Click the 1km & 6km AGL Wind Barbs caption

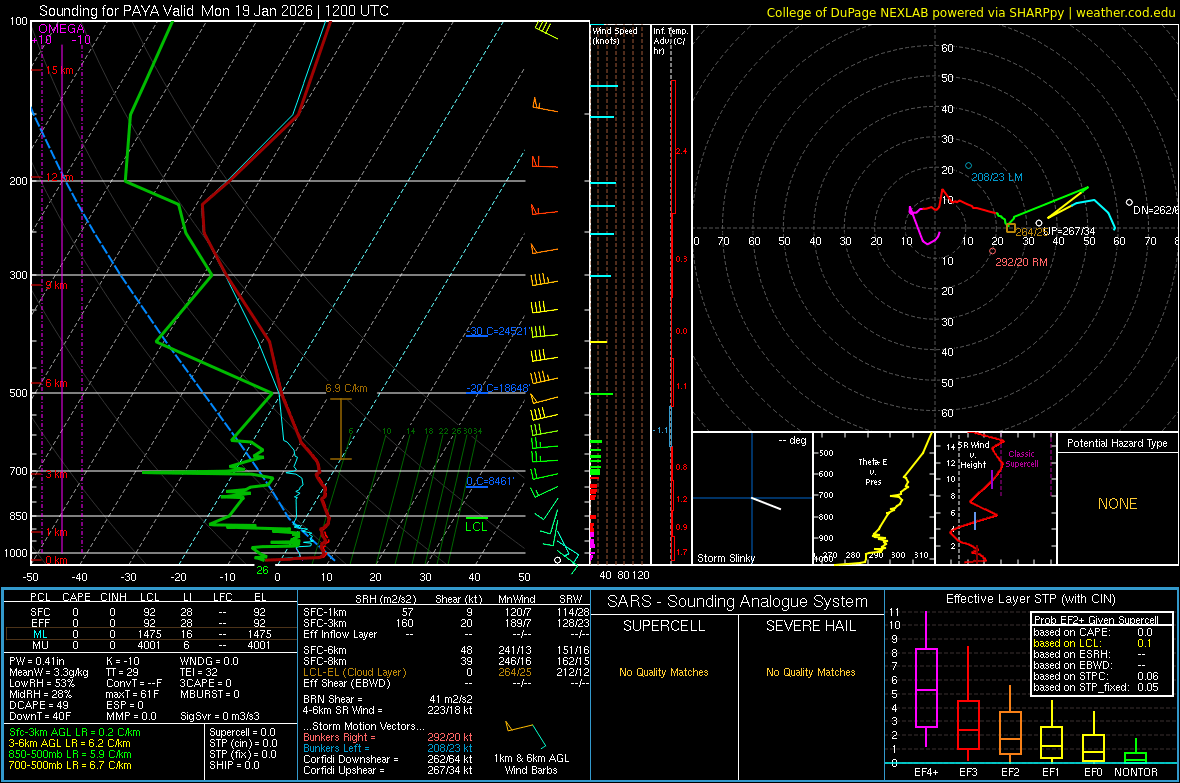tap(531, 764)
